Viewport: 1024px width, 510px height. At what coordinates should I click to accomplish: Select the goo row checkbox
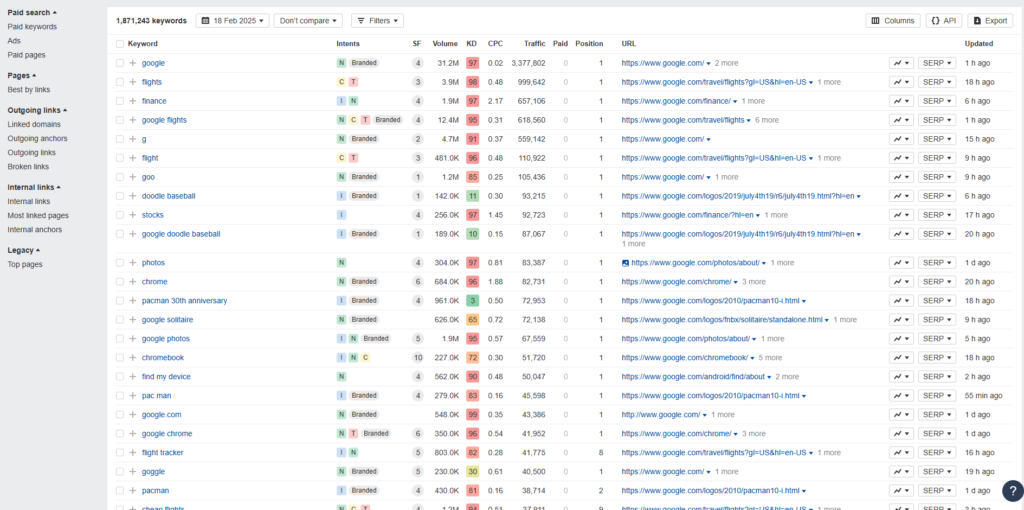click(x=120, y=177)
